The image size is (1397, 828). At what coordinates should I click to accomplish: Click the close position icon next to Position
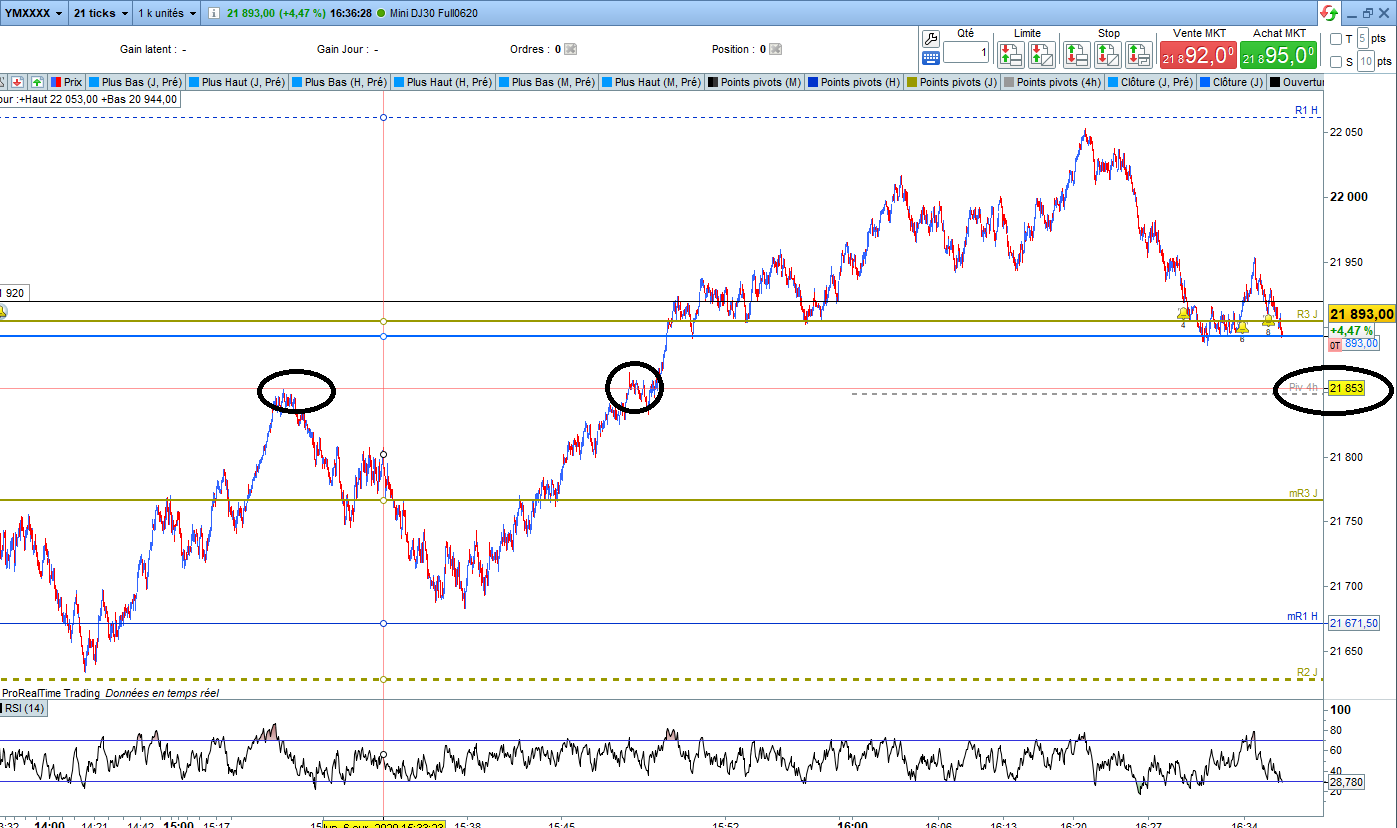(774, 49)
